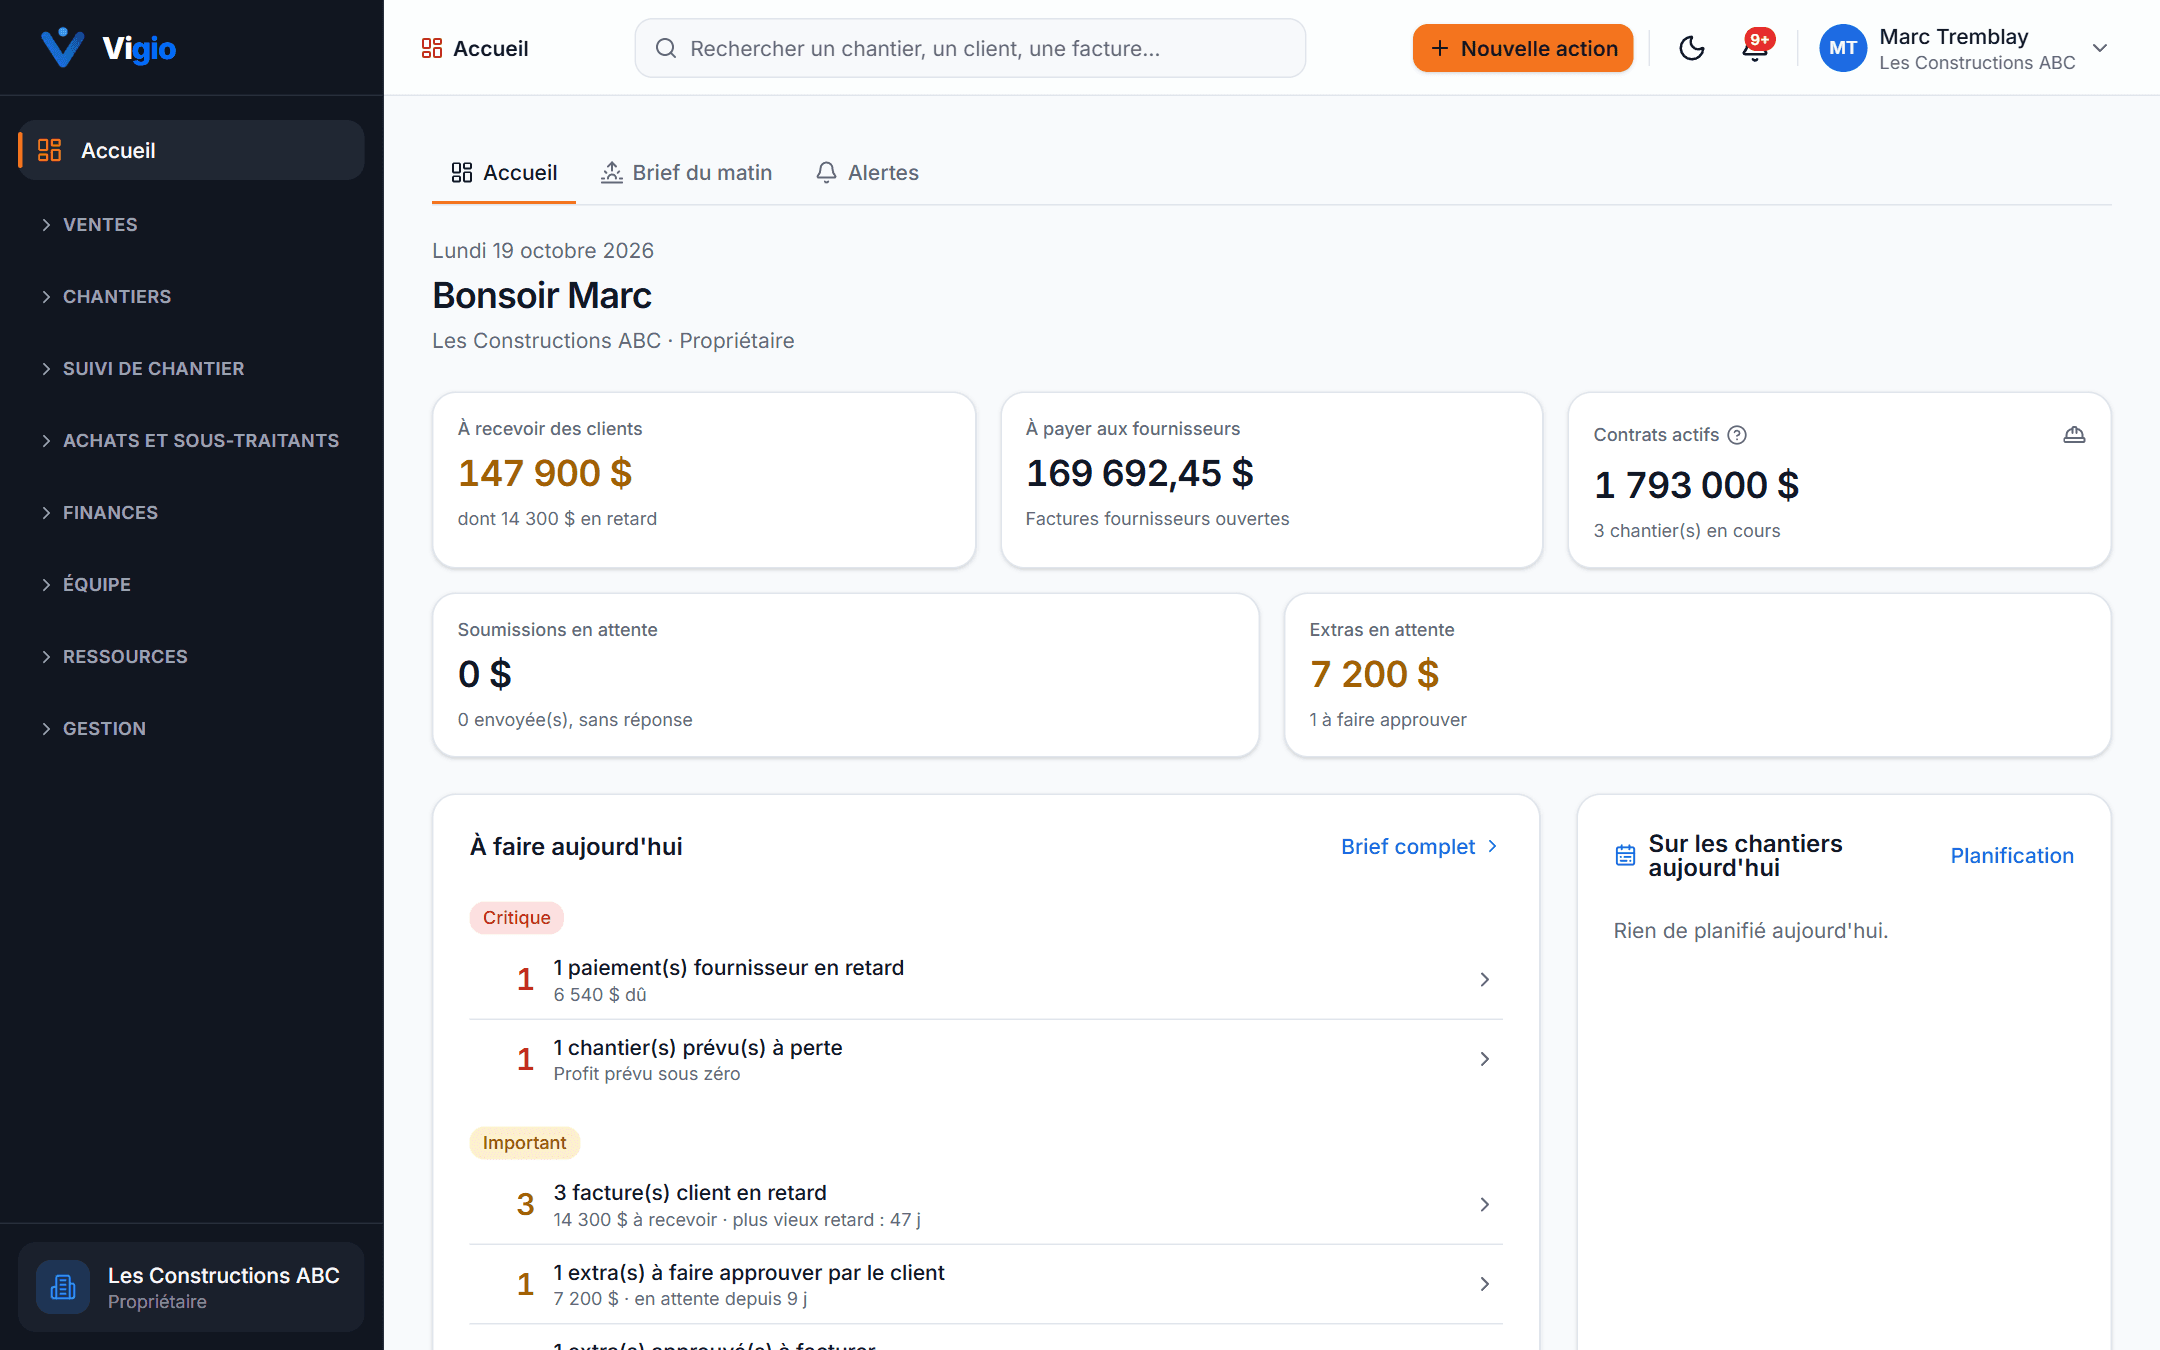Click the MT user avatar

pyautogui.click(x=1842, y=48)
